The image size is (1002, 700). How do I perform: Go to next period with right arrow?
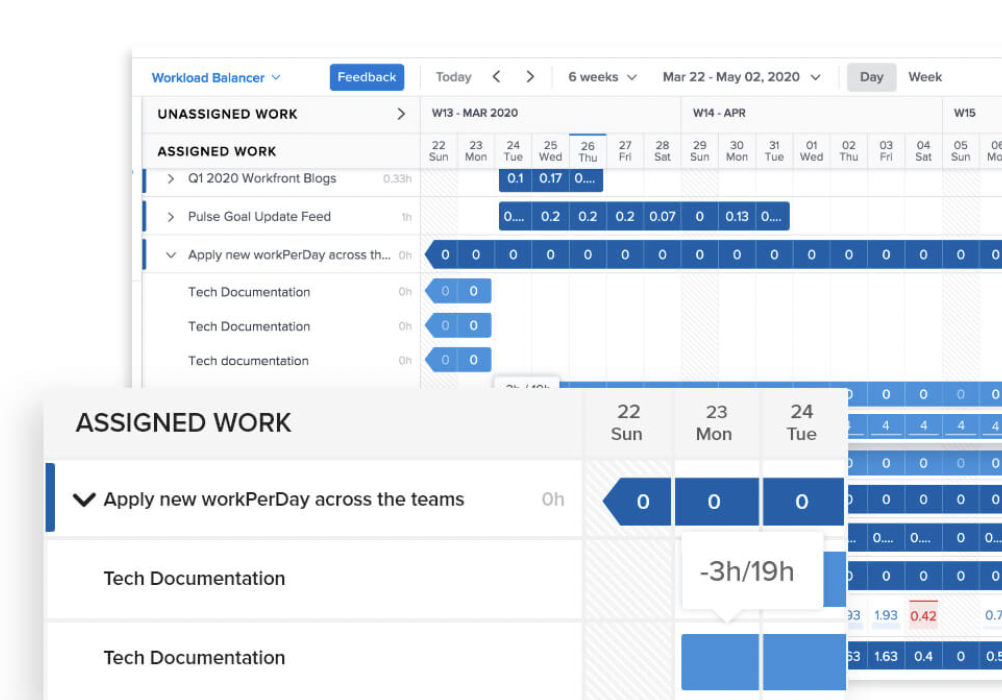point(530,77)
